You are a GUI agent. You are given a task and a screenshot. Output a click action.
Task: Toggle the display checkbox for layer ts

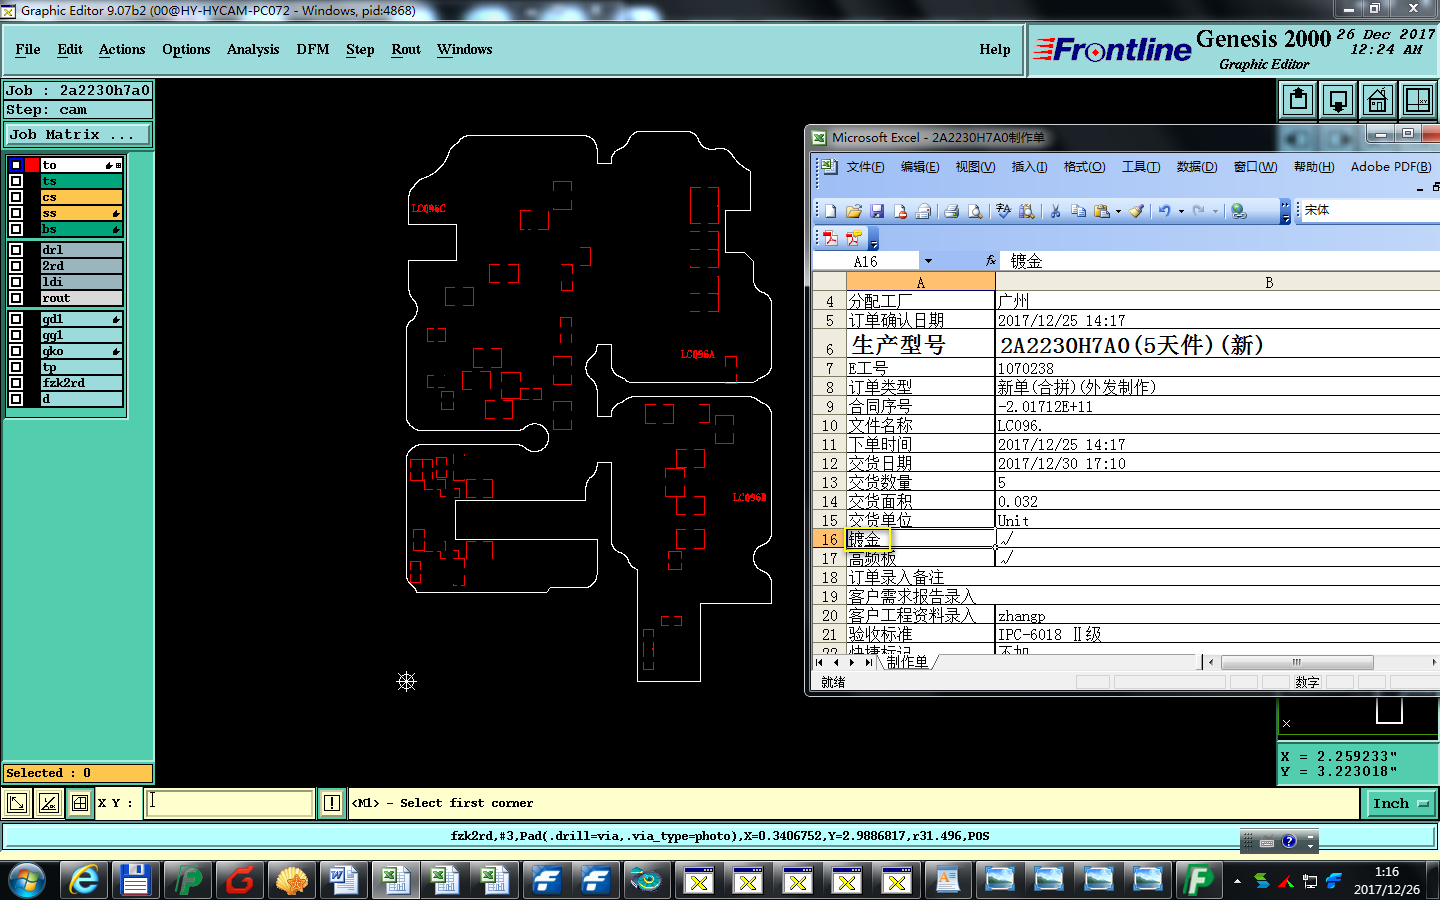tap(16, 181)
